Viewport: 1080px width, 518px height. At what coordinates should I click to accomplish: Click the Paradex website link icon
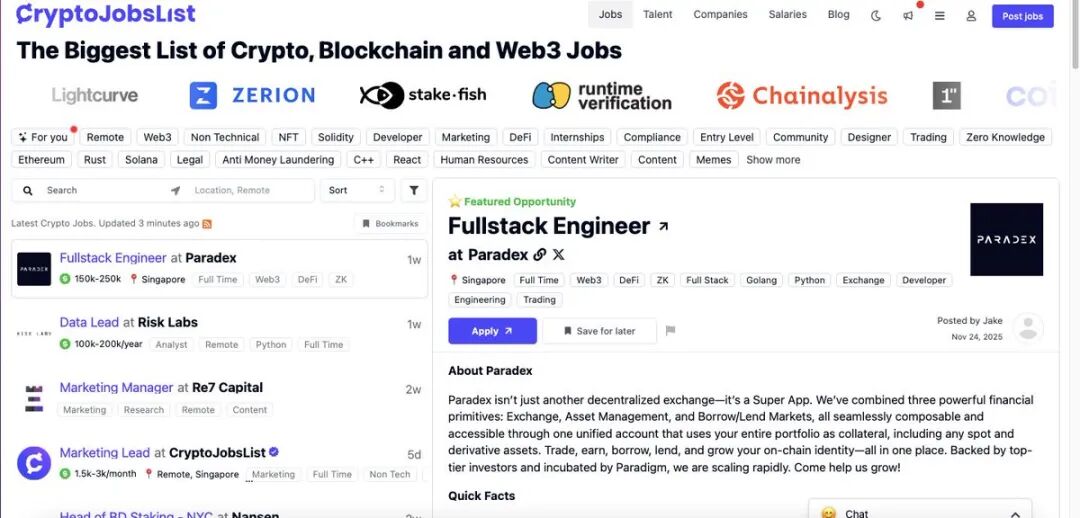(540, 255)
